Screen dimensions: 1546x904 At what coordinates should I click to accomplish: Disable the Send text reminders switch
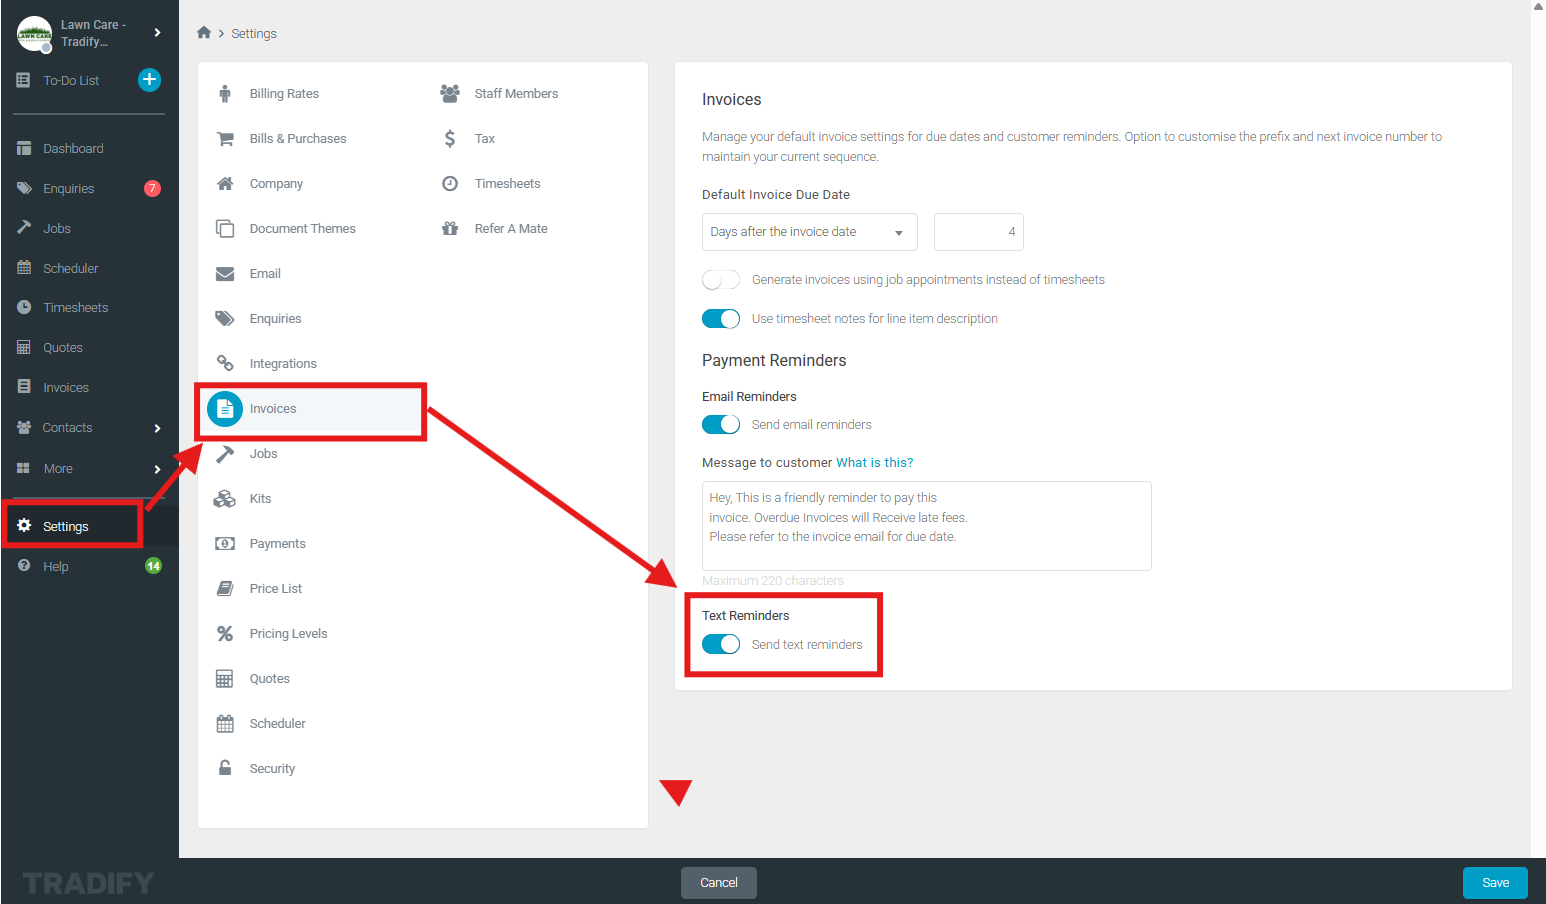(721, 645)
